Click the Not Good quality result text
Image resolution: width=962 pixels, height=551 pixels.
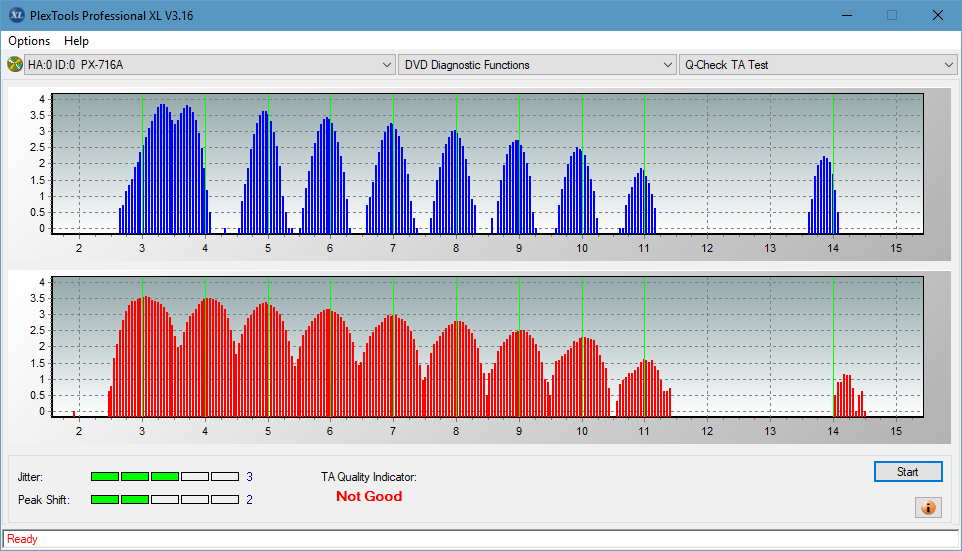coord(369,496)
